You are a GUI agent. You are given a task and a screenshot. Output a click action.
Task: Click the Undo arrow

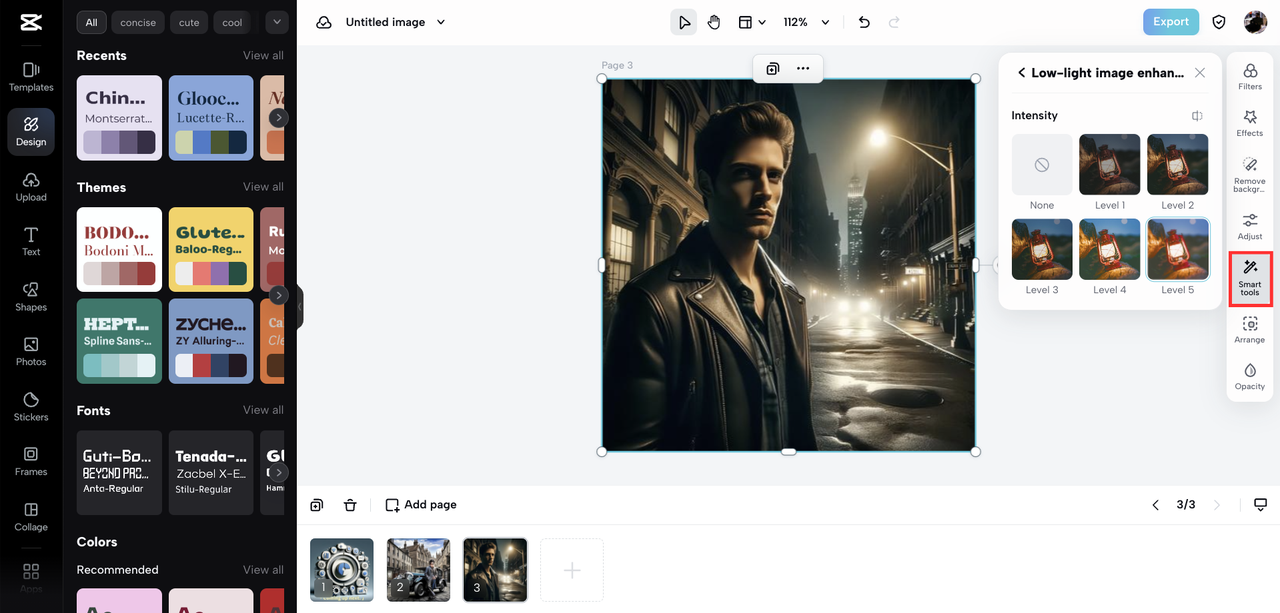[864, 22]
